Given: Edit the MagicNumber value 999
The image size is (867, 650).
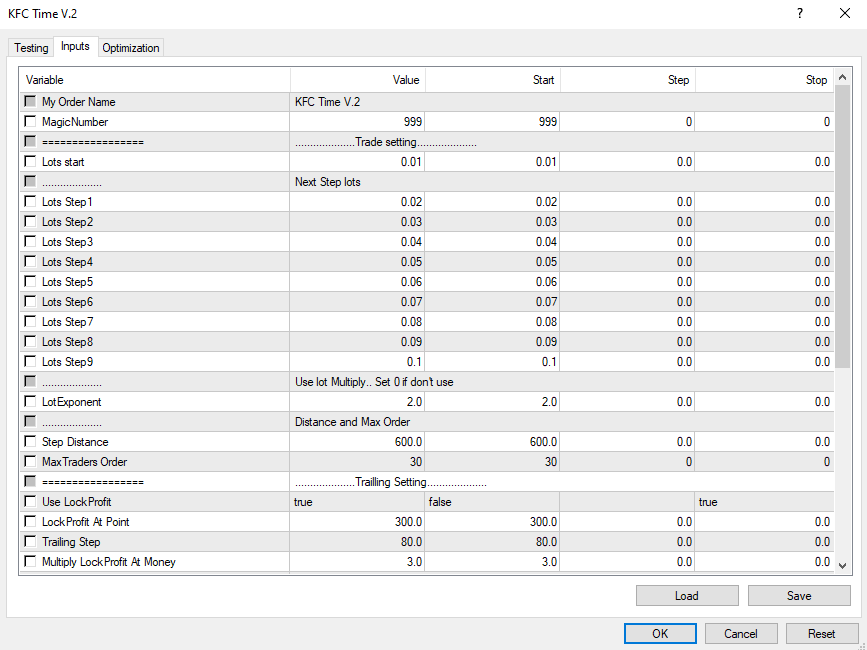Looking at the screenshot, I should tap(357, 122).
